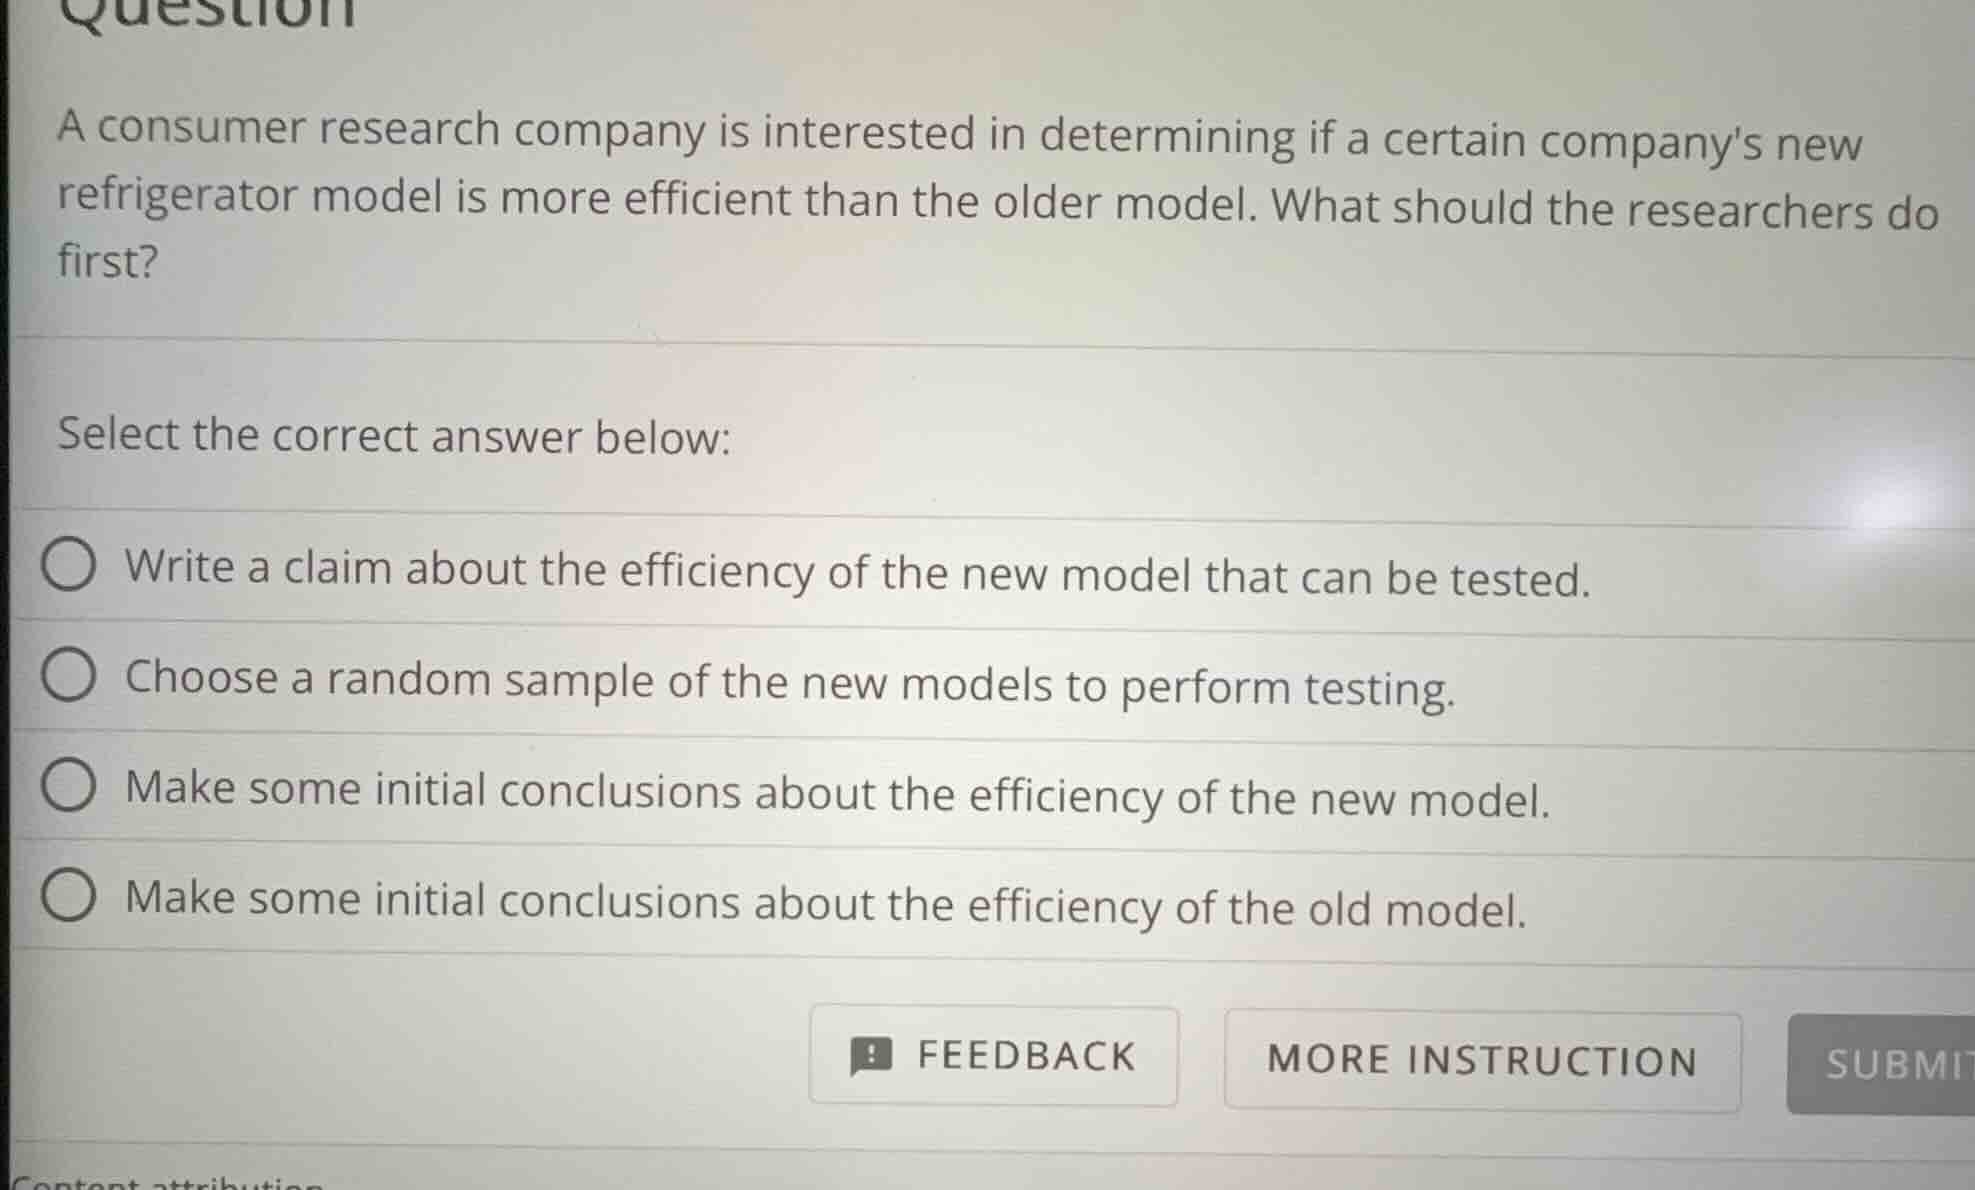Click the FEEDBACK button

[x=995, y=1057]
